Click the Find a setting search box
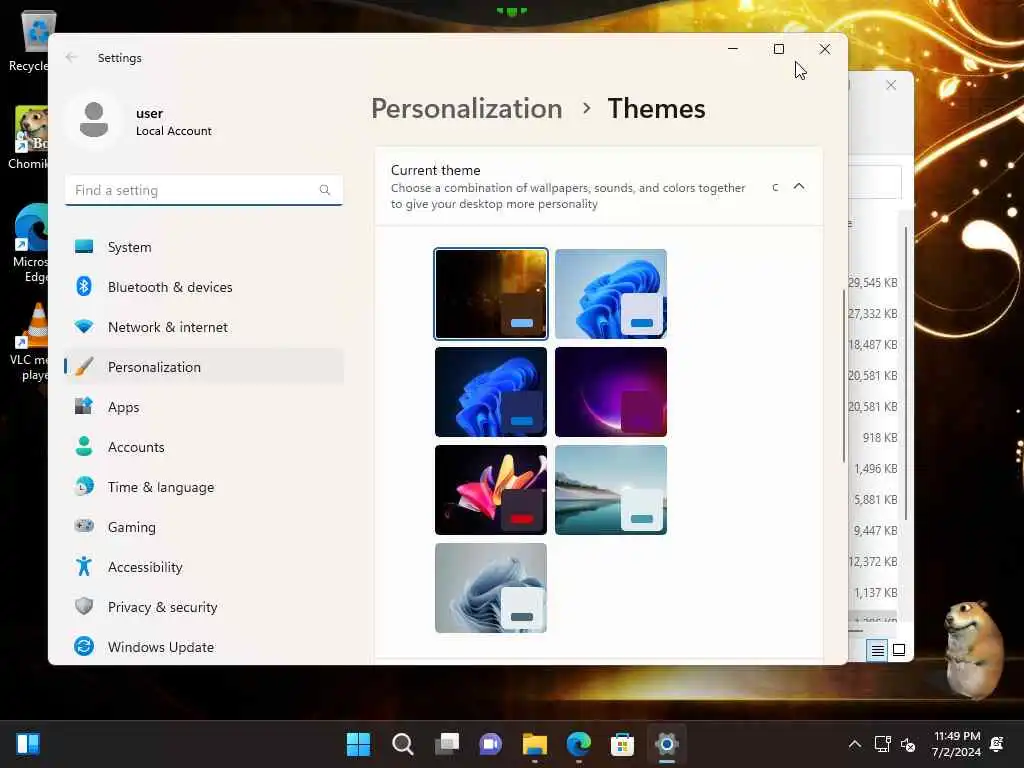Viewport: 1024px width, 768px height. tap(204, 190)
